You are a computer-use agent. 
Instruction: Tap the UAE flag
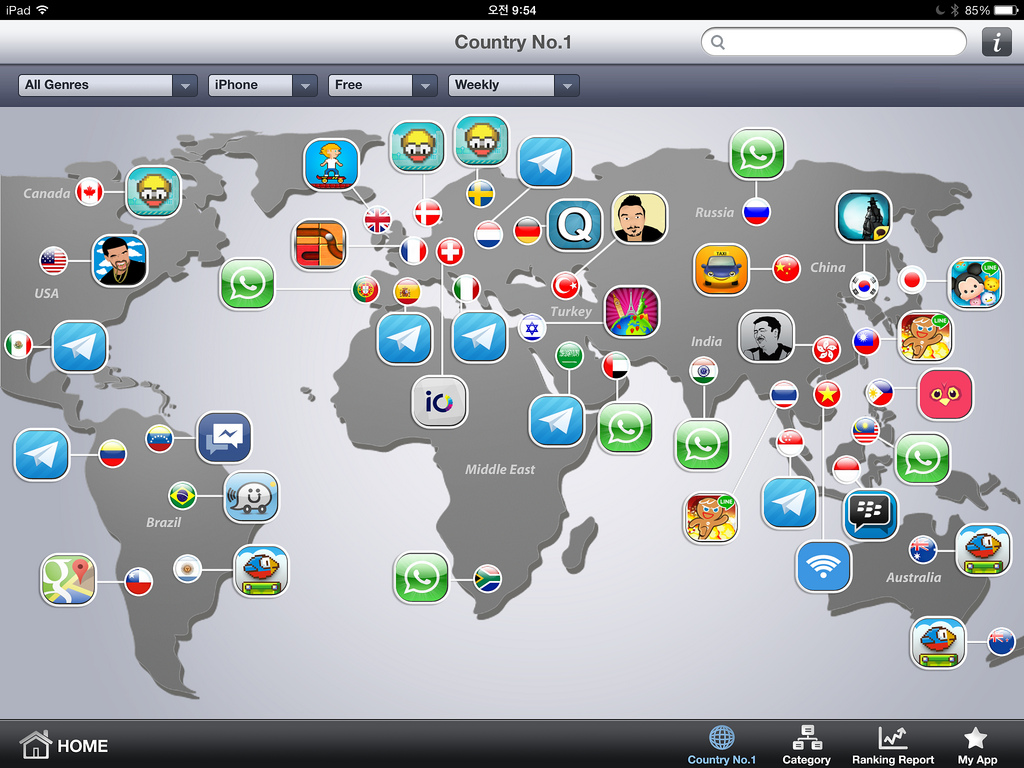pyautogui.click(x=615, y=366)
